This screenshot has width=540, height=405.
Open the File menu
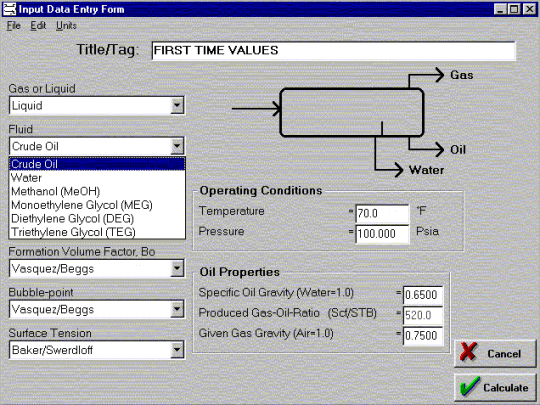(14, 26)
